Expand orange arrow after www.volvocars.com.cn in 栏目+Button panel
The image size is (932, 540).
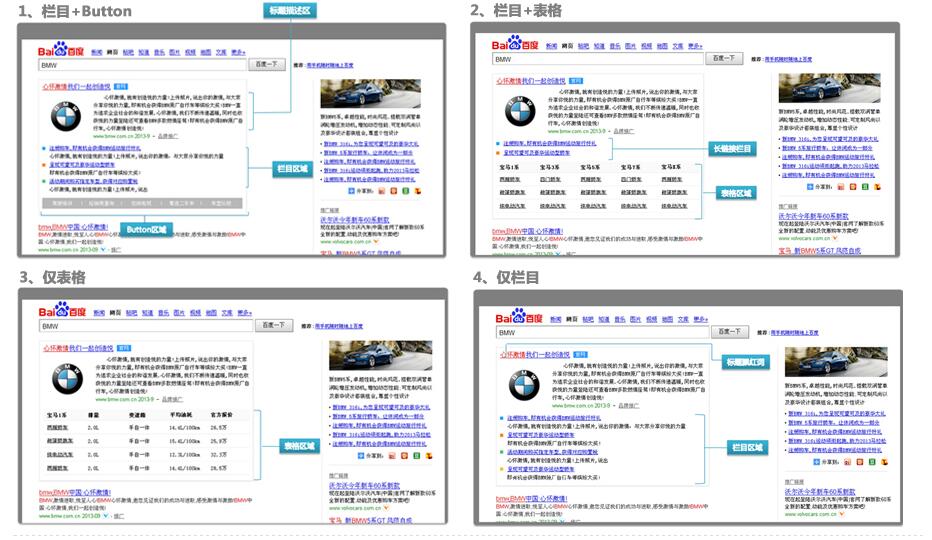pos(376,241)
